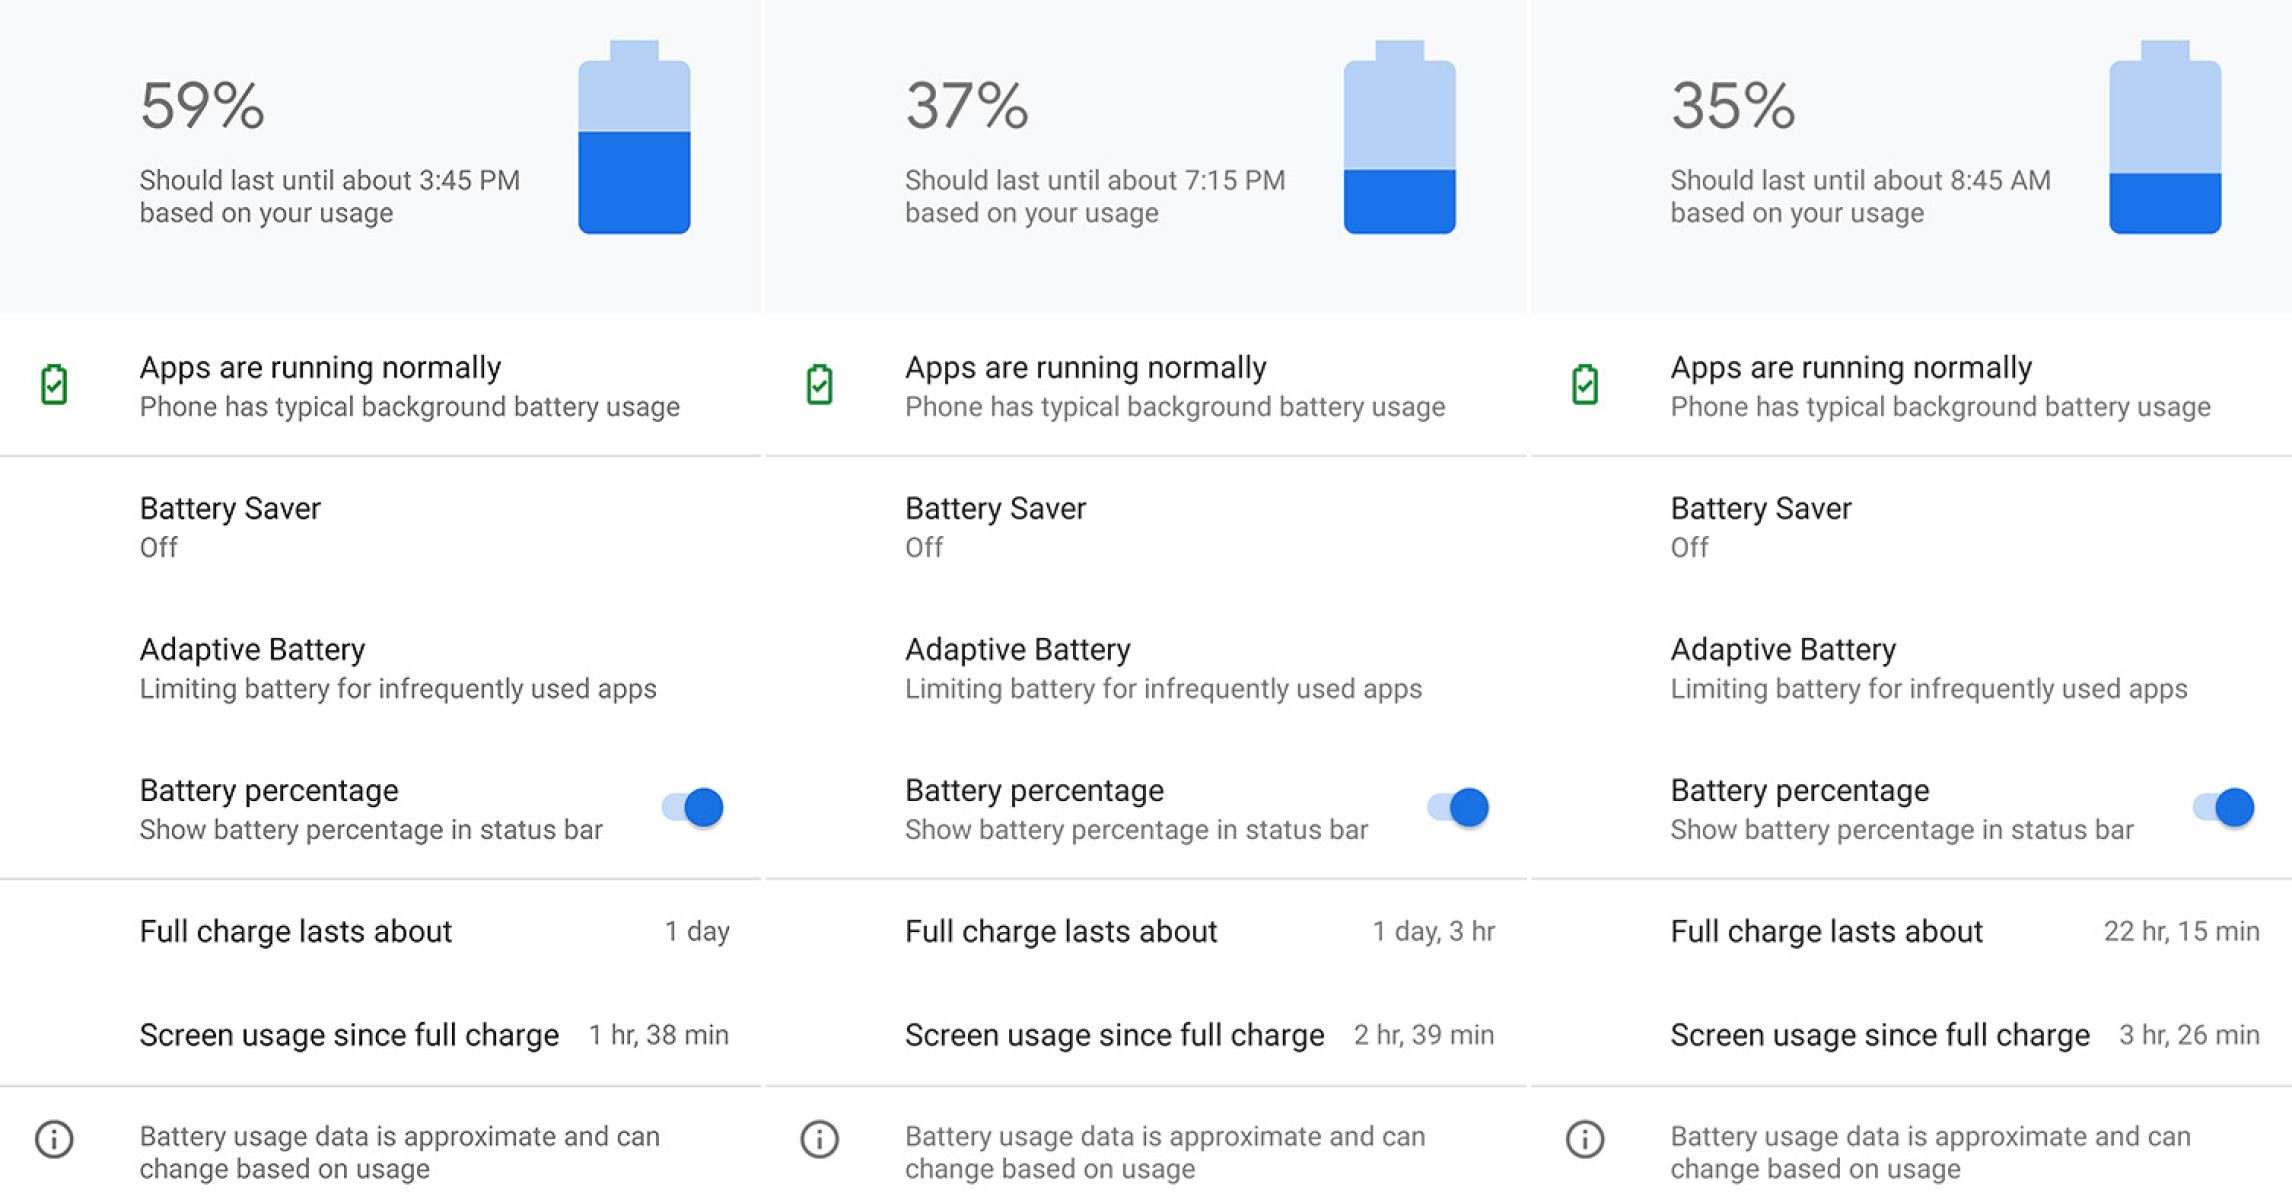Tap info icon in the 37% panel
This screenshot has width=2292, height=1200.
pyautogui.click(x=819, y=1139)
